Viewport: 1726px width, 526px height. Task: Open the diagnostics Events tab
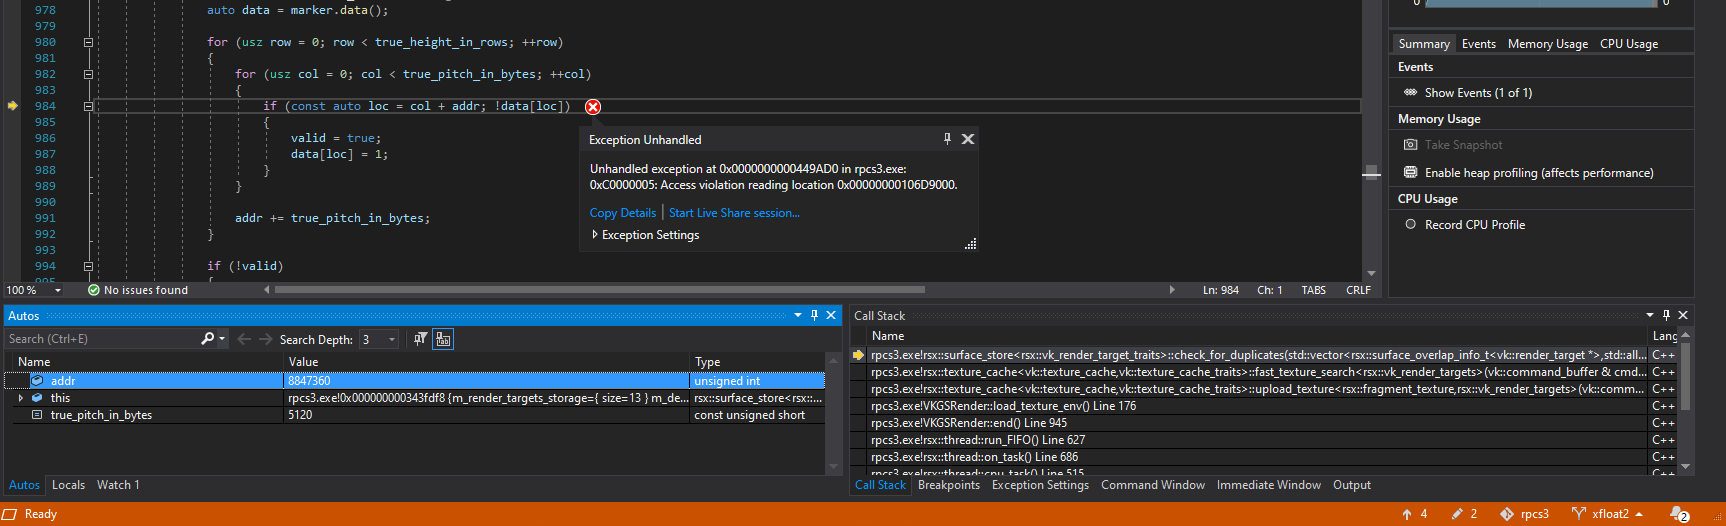1478,44
